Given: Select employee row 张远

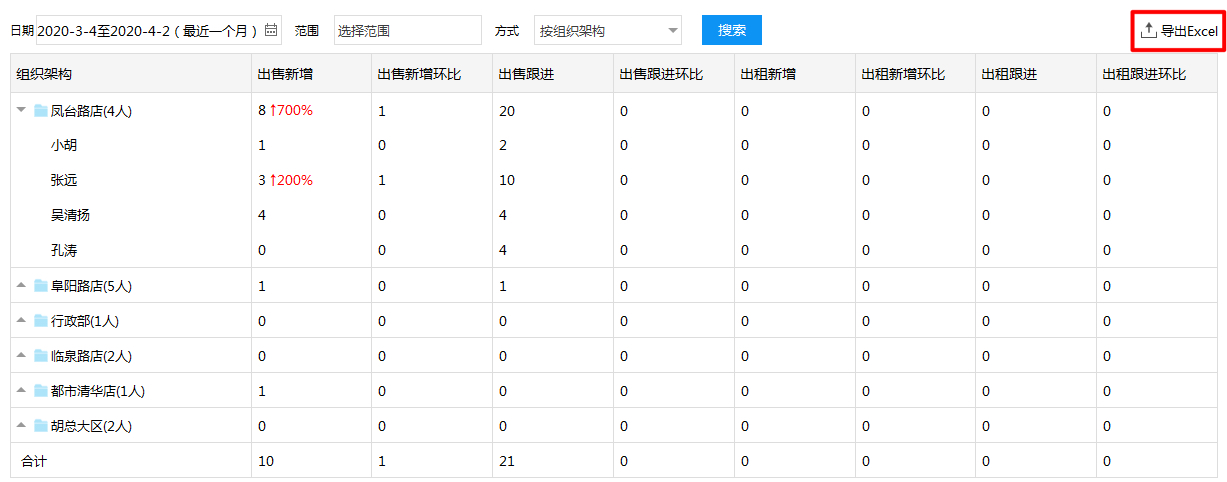Looking at the screenshot, I should coord(614,180).
